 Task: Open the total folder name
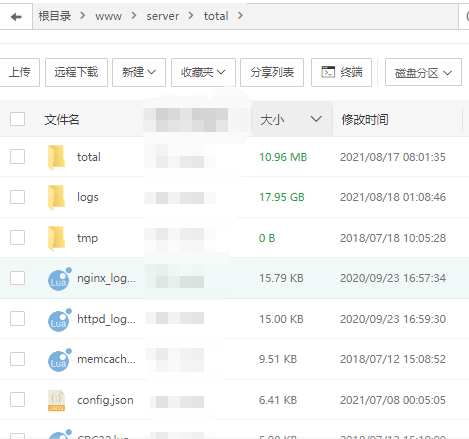[89, 157]
